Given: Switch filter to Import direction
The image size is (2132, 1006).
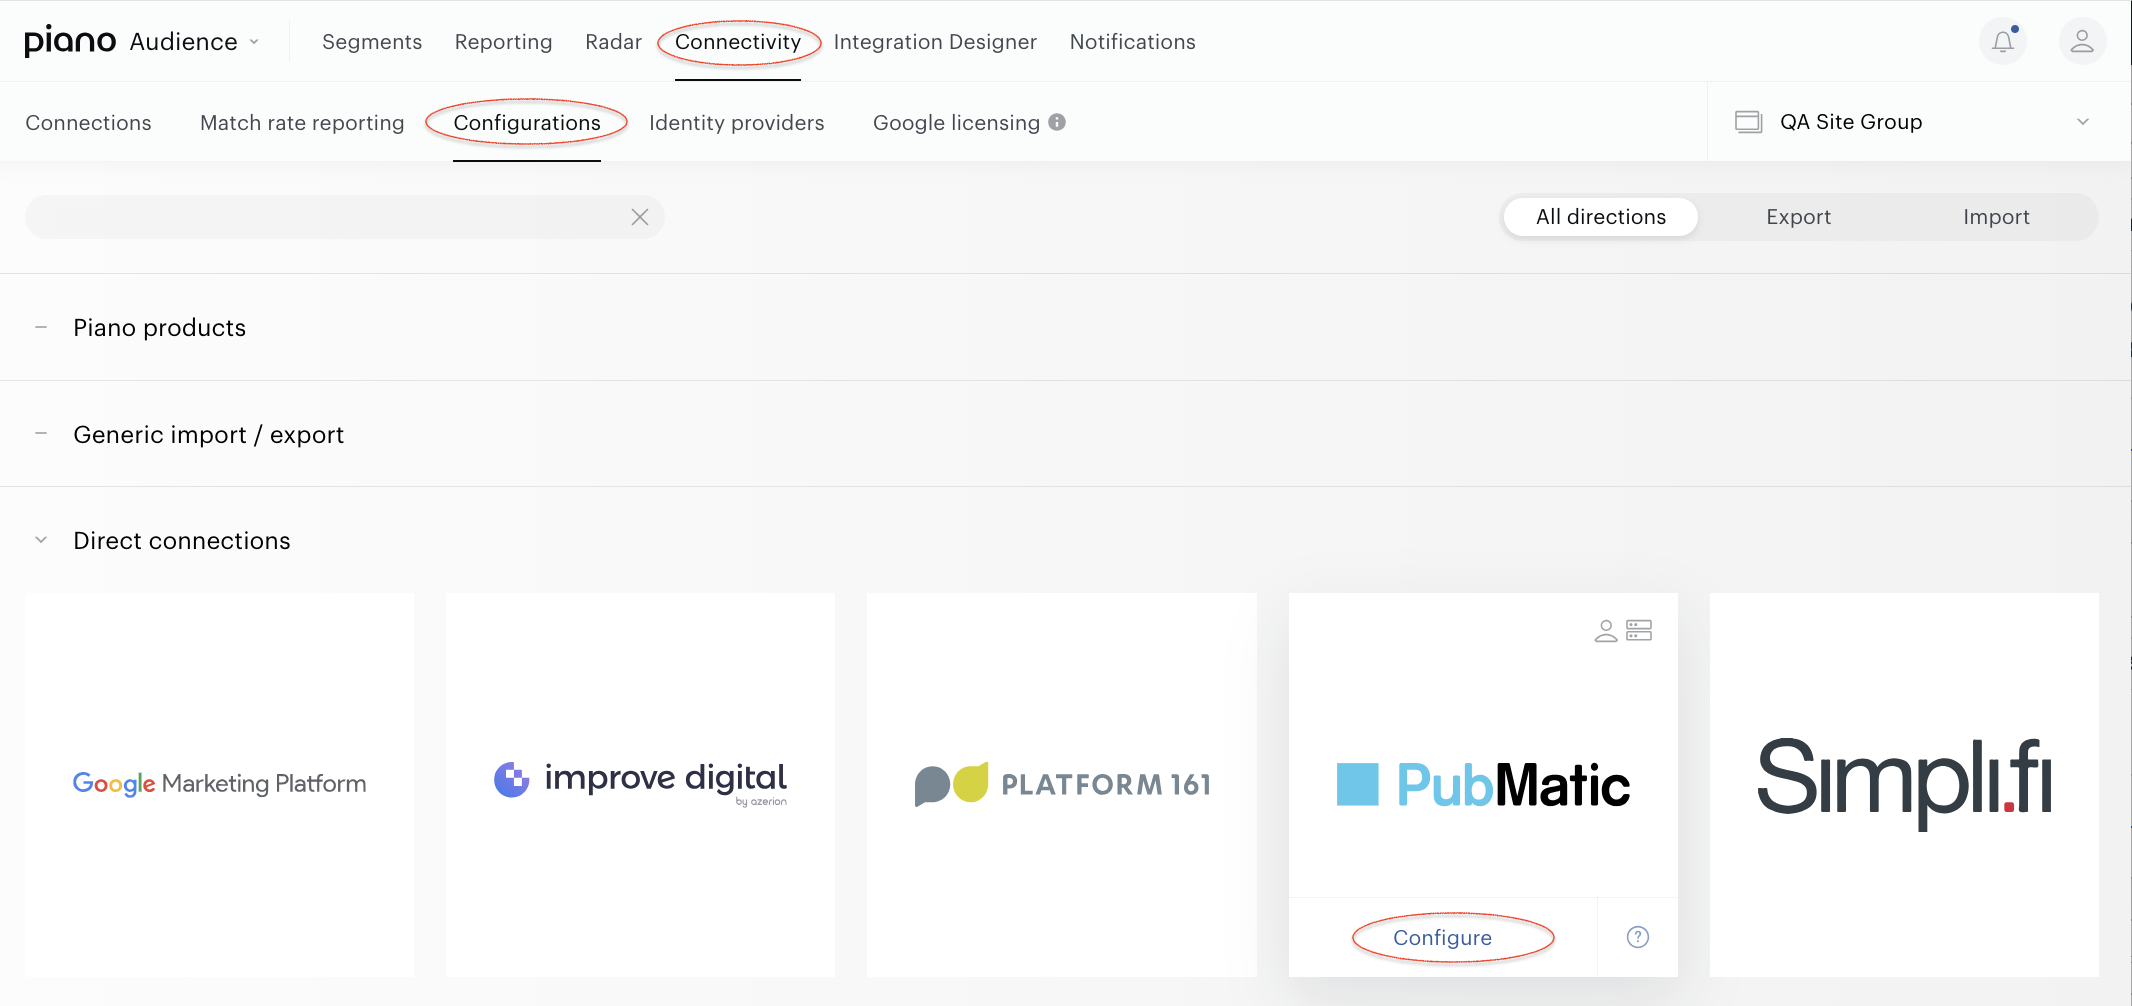Looking at the screenshot, I should (1996, 217).
